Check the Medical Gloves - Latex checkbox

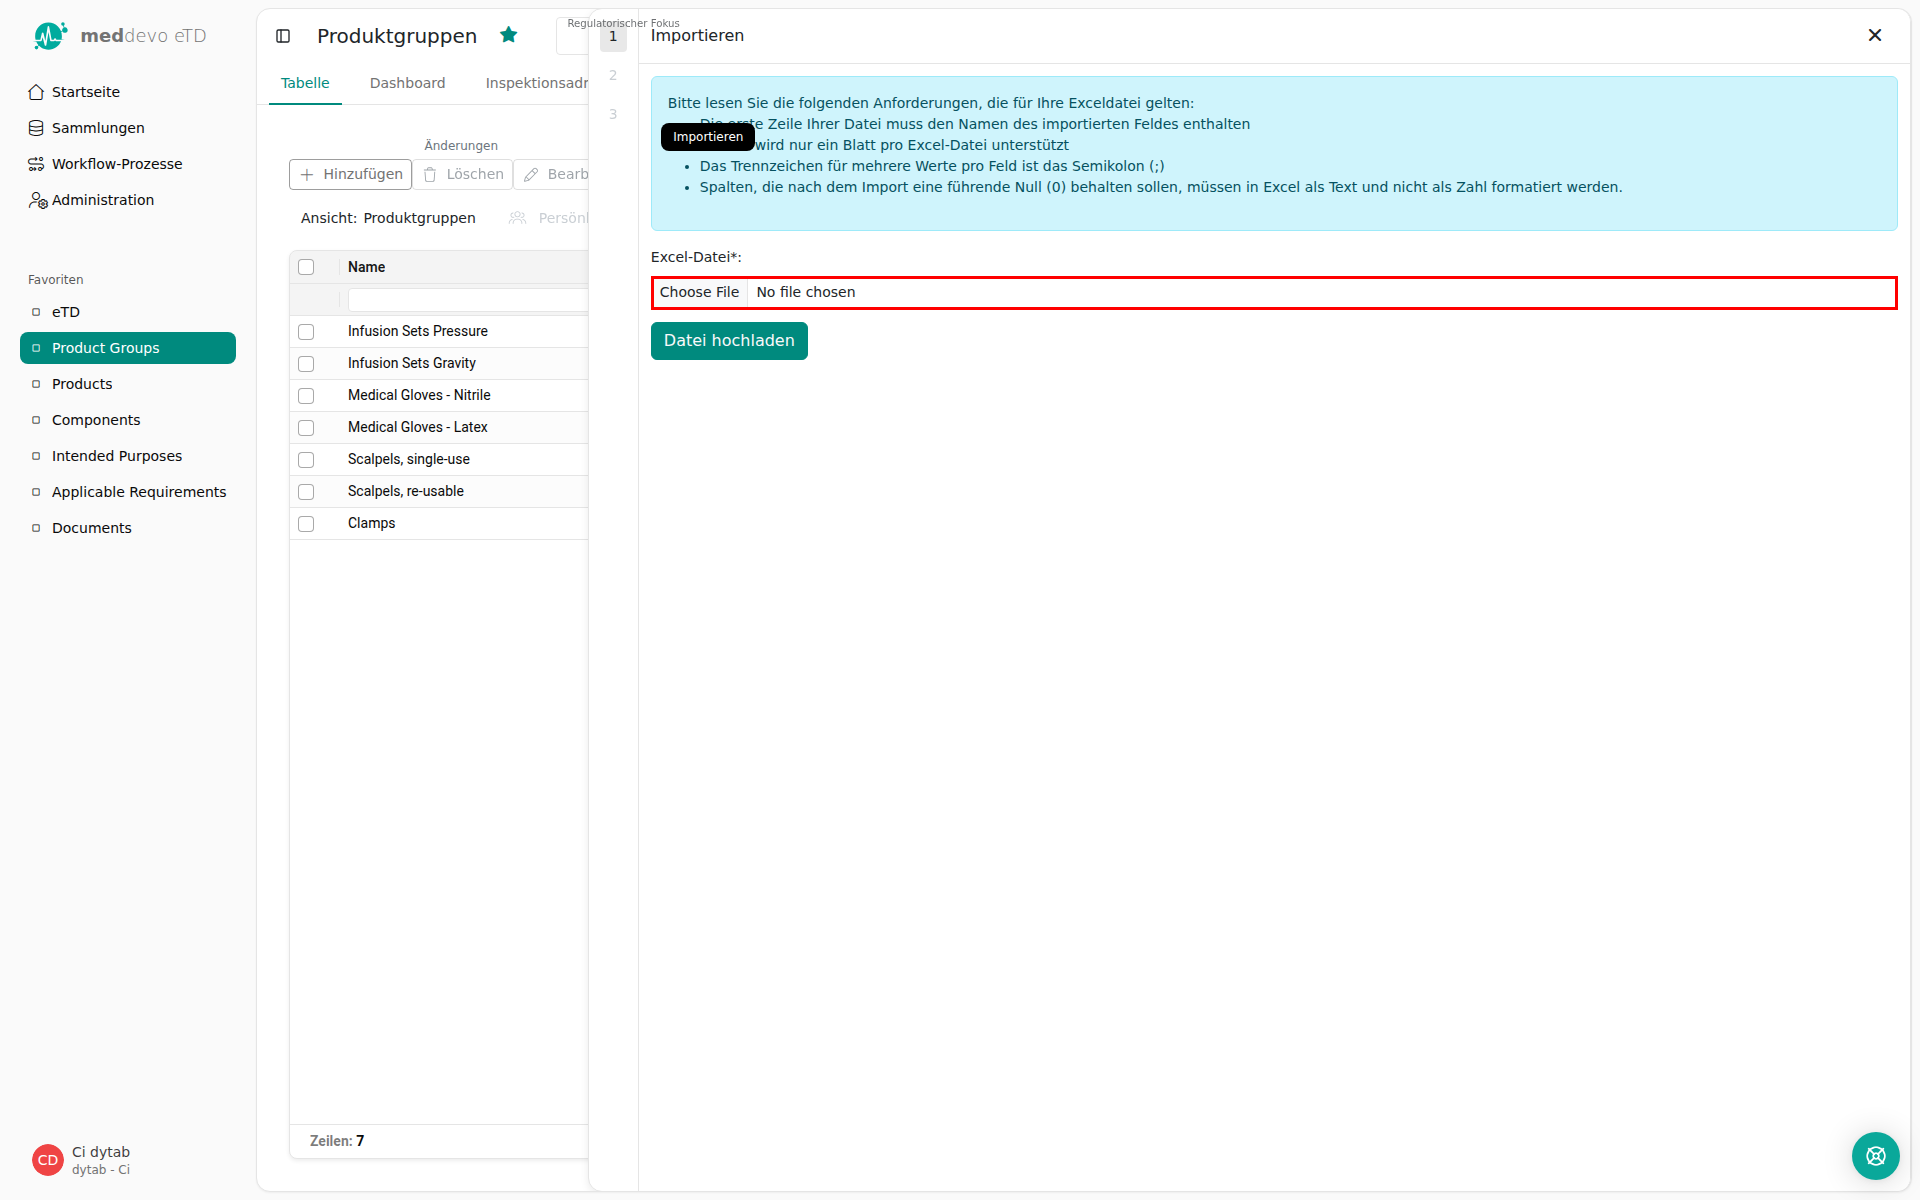click(x=306, y=427)
